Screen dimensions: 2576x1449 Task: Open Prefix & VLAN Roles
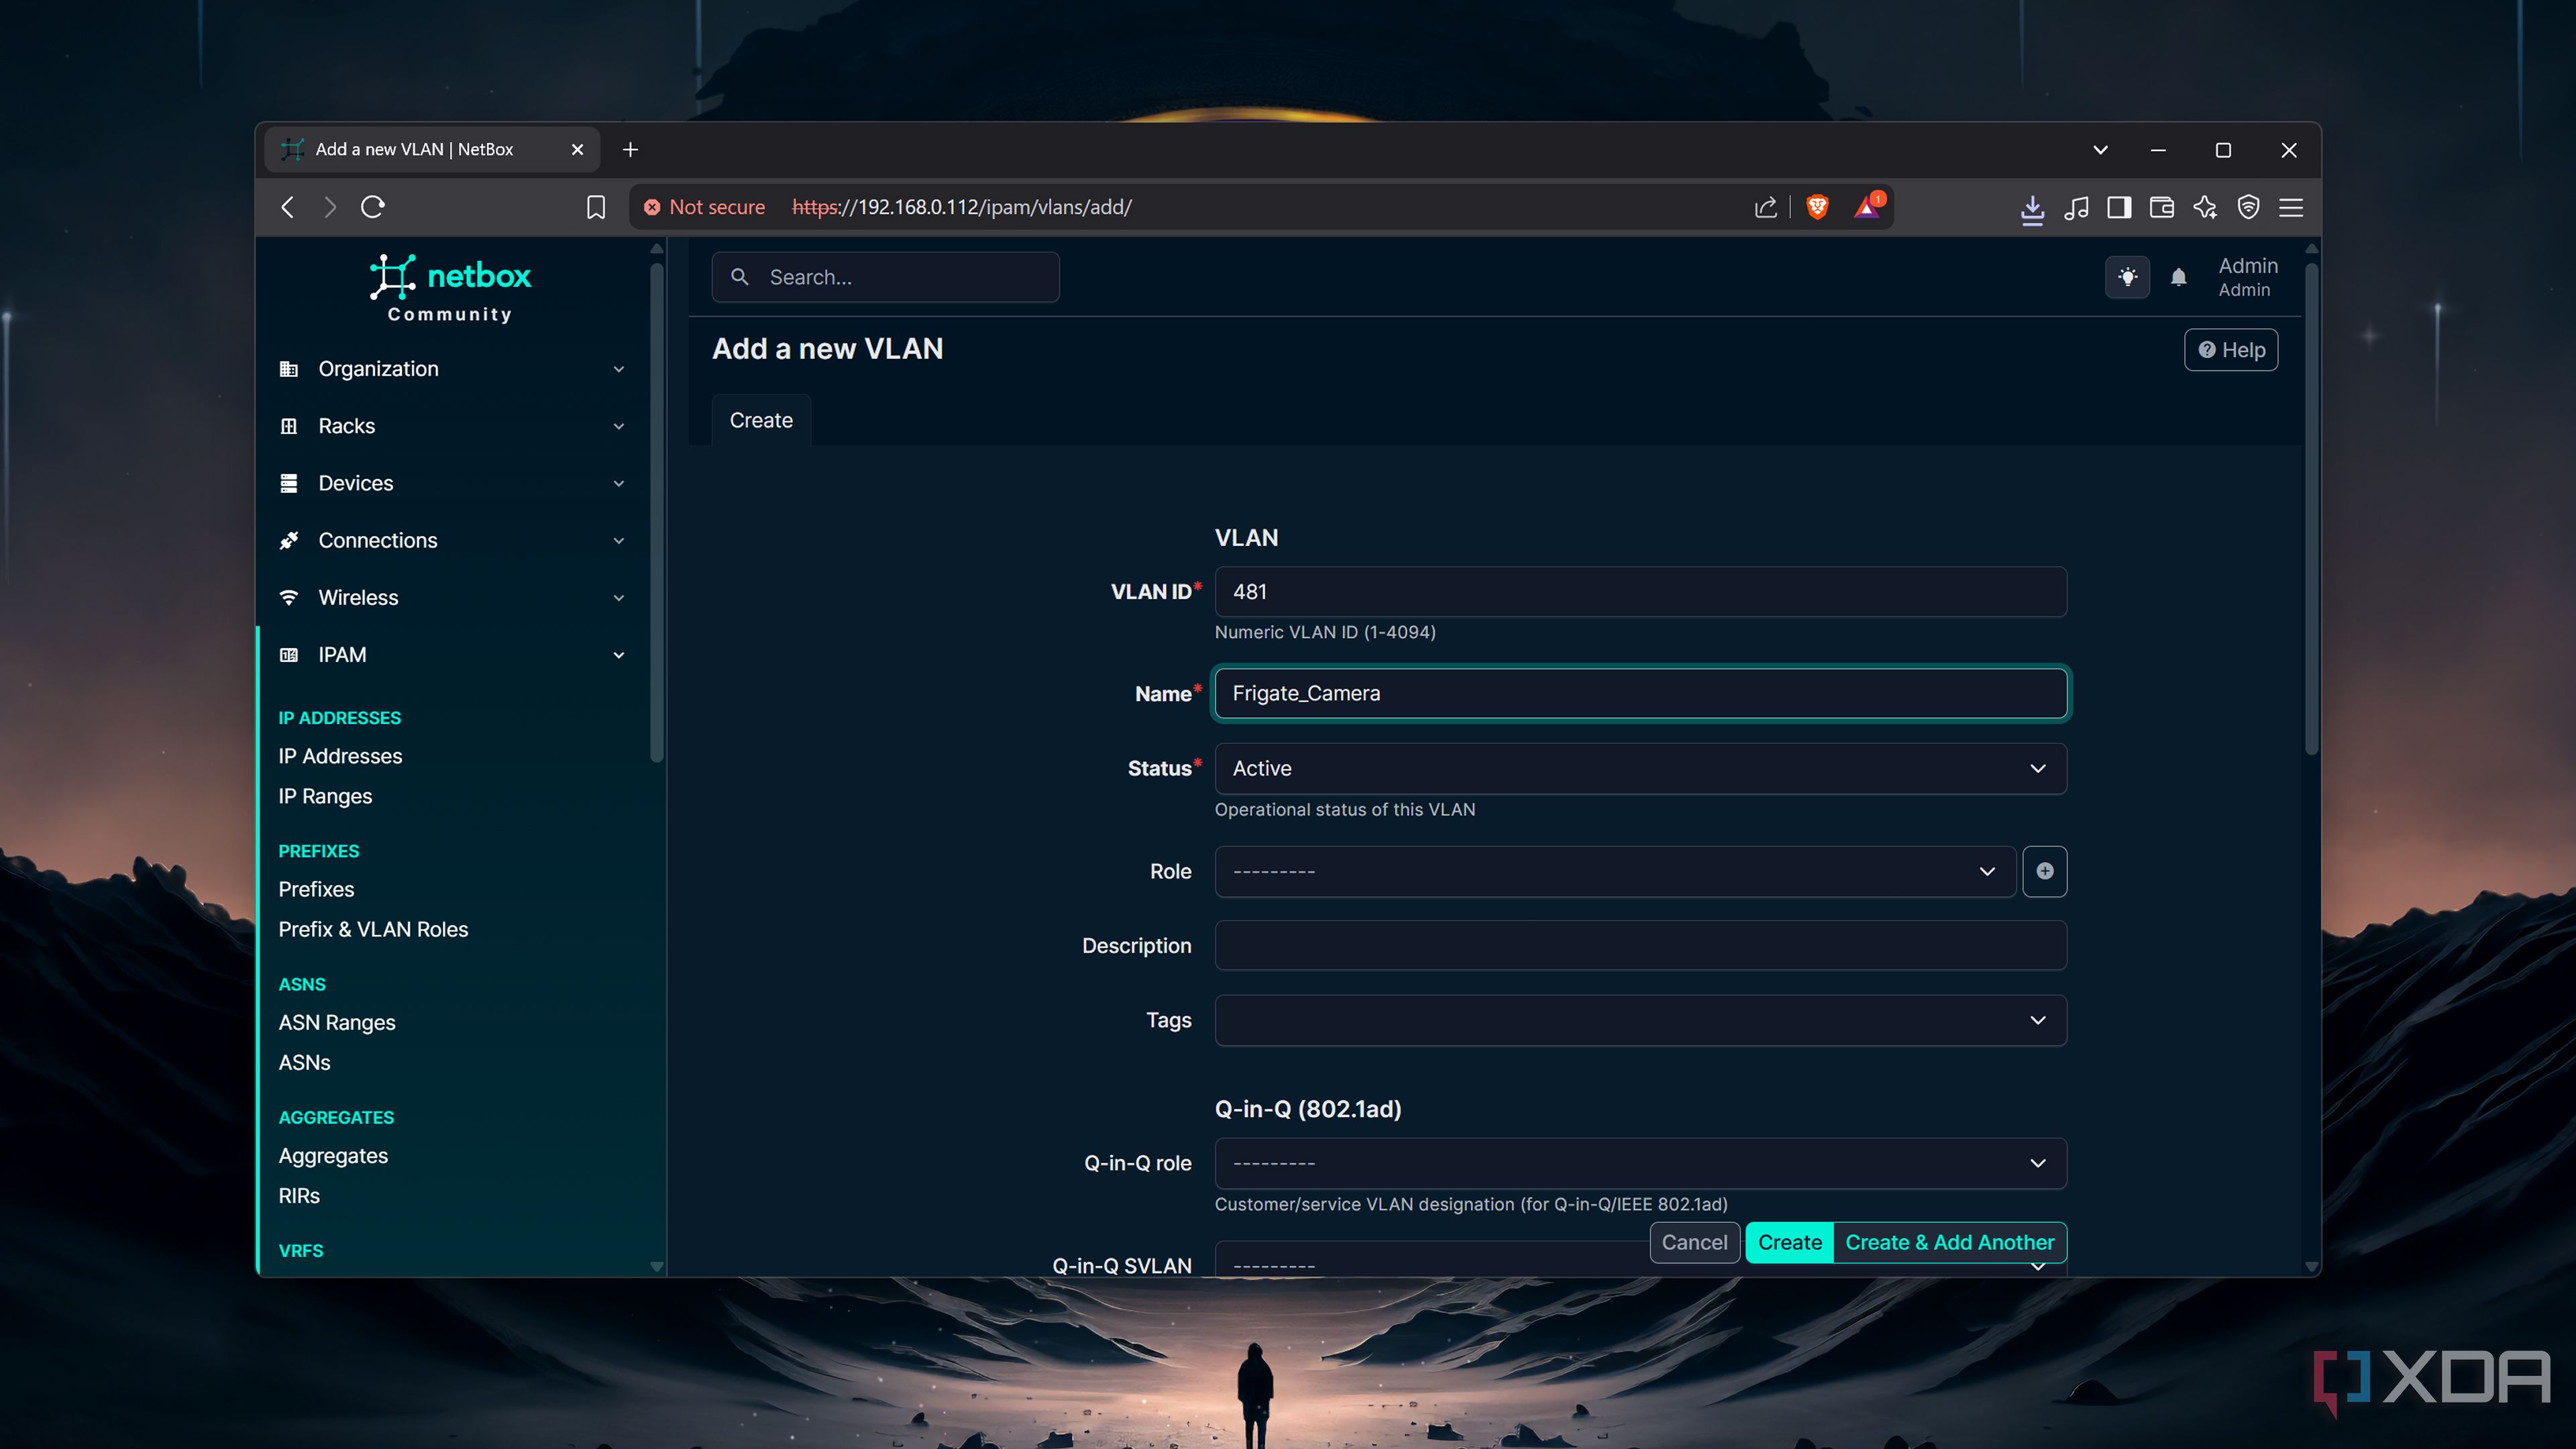tap(373, 929)
